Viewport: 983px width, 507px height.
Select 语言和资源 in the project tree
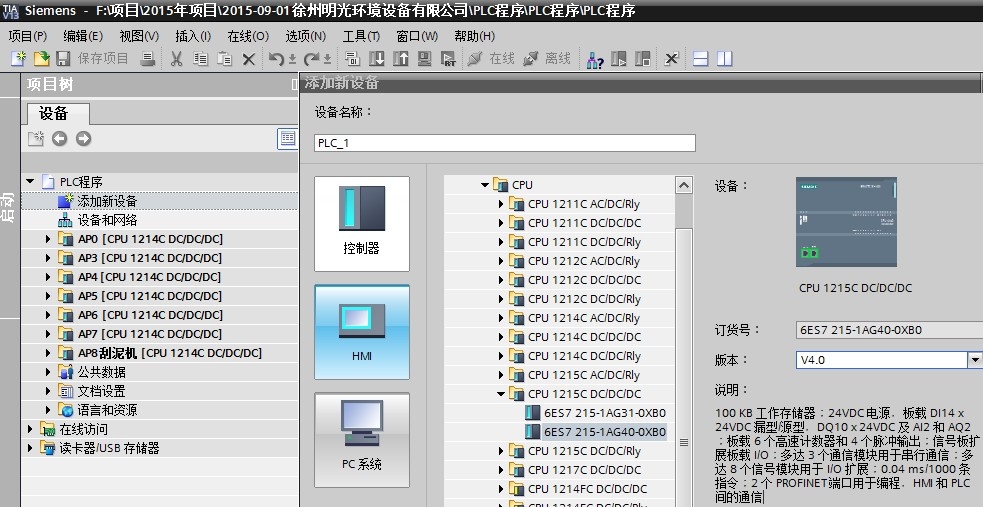pyautogui.click(x=107, y=410)
